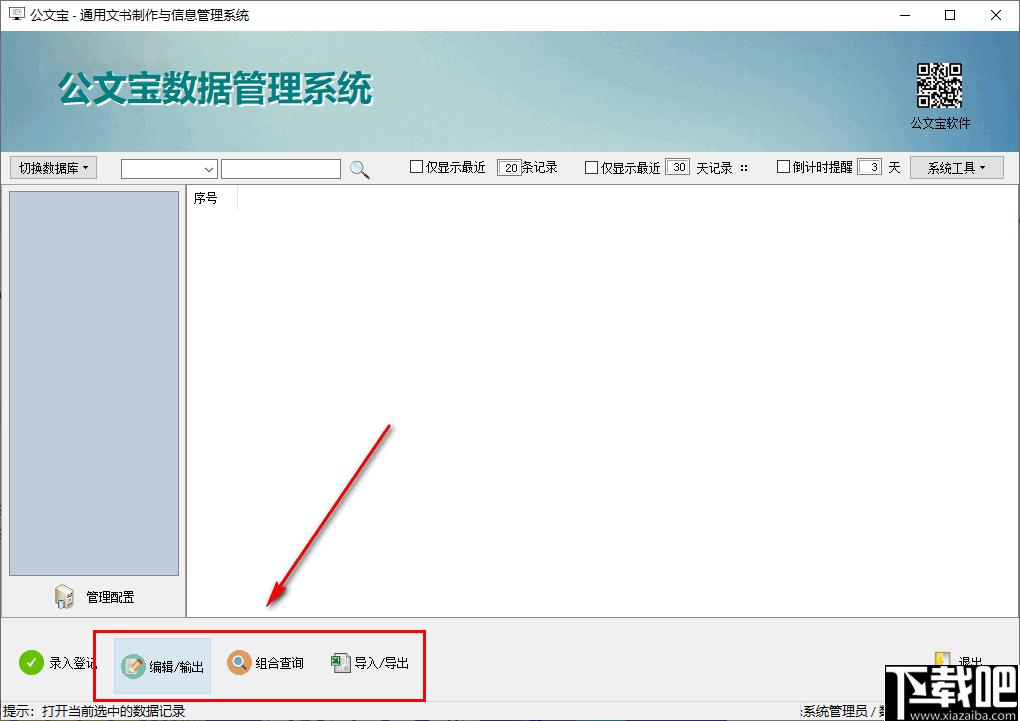
Task: Enable 仅显示最近 天记录 checkbox
Action: point(591,168)
